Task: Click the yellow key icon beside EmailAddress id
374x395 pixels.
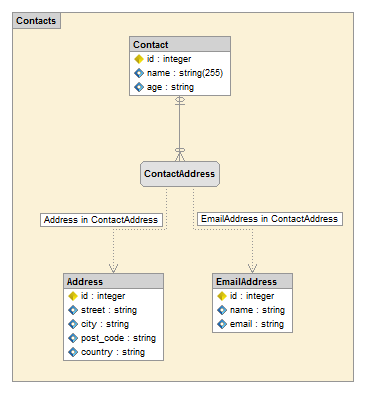Action: pos(222,296)
